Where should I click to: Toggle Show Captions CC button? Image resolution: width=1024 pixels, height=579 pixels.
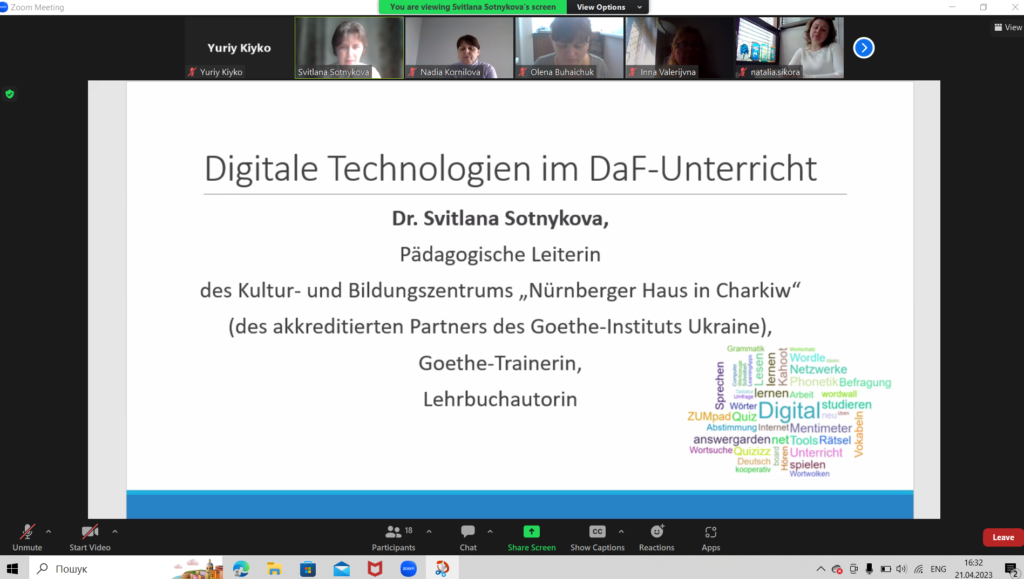click(597, 537)
